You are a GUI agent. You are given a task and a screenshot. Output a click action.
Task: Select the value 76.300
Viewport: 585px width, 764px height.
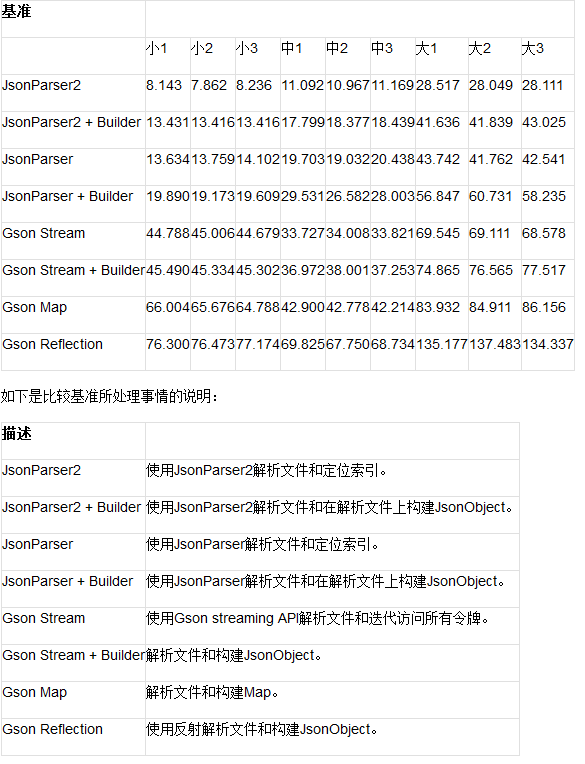[168, 344]
